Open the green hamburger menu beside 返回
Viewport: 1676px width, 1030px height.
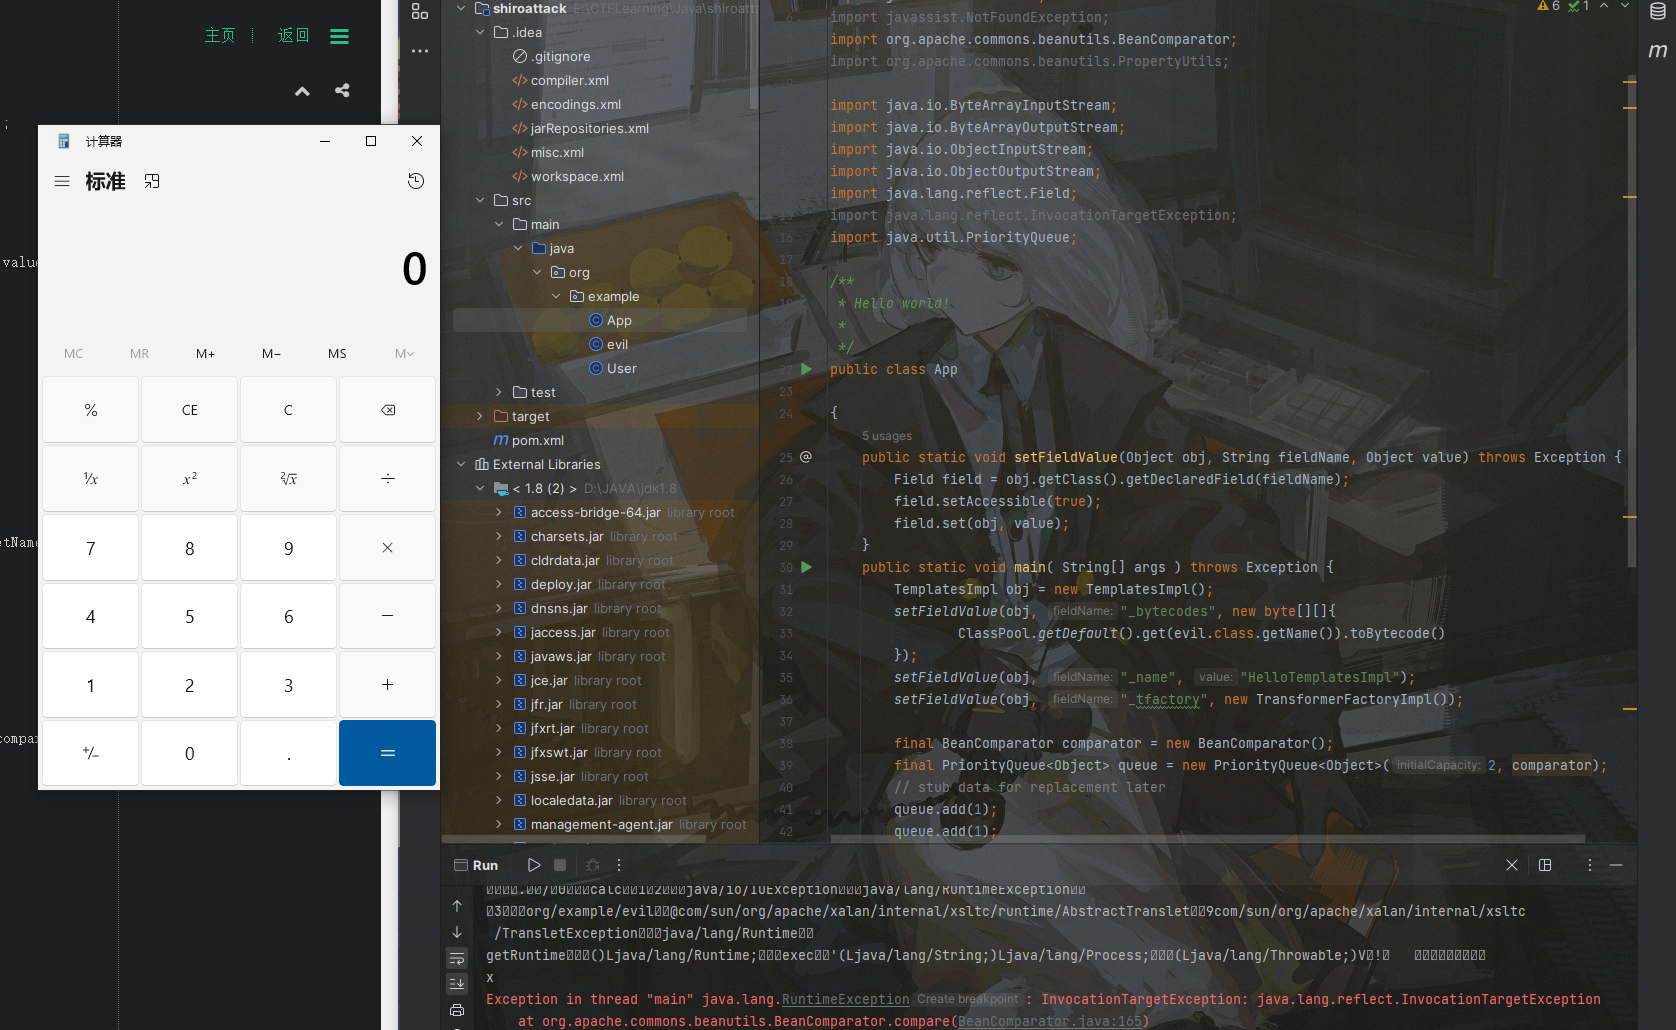340,36
